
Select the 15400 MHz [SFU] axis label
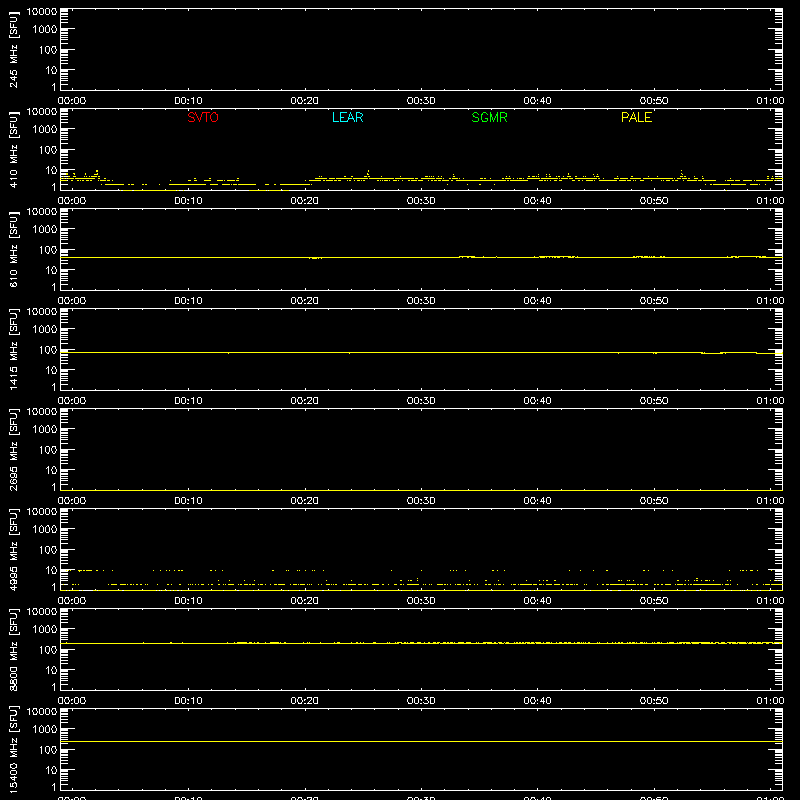tap(13, 750)
